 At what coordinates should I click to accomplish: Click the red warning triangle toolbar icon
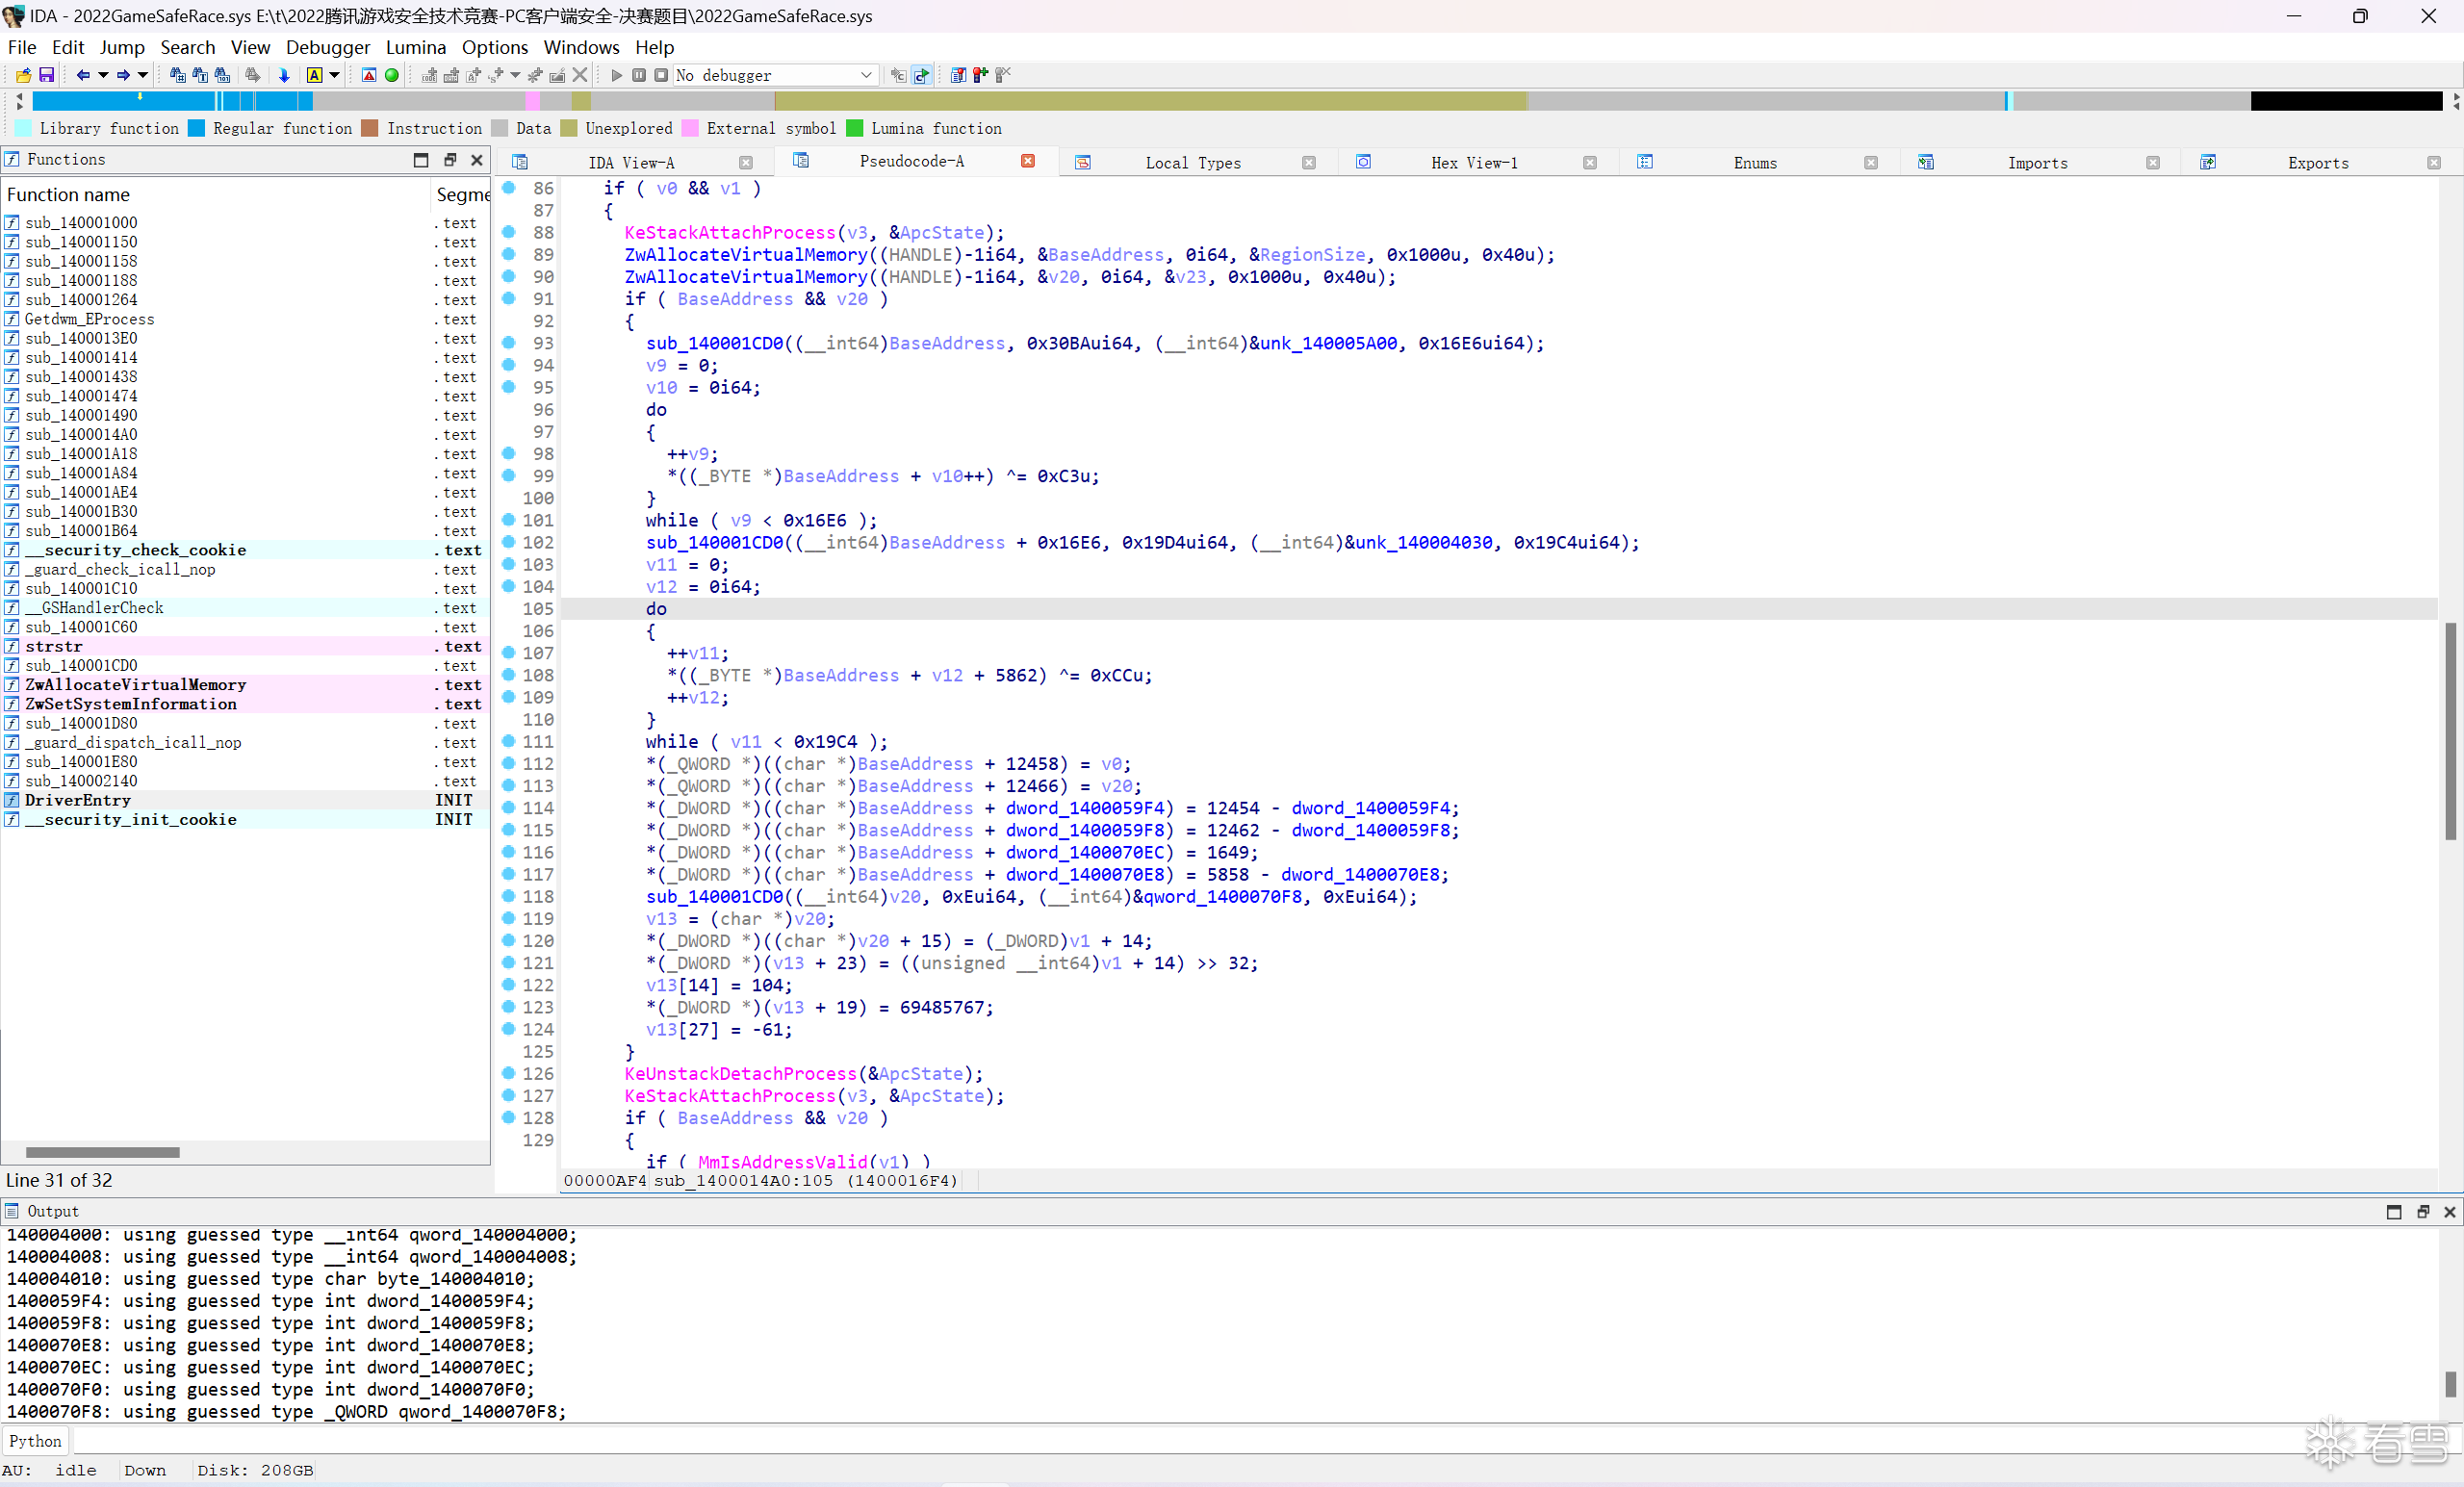pos(369,75)
